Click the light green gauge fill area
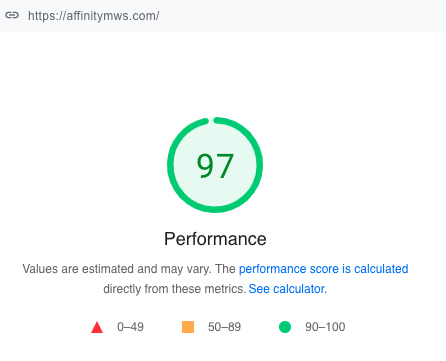Screen dimensions: 446x361 click(x=215, y=193)
